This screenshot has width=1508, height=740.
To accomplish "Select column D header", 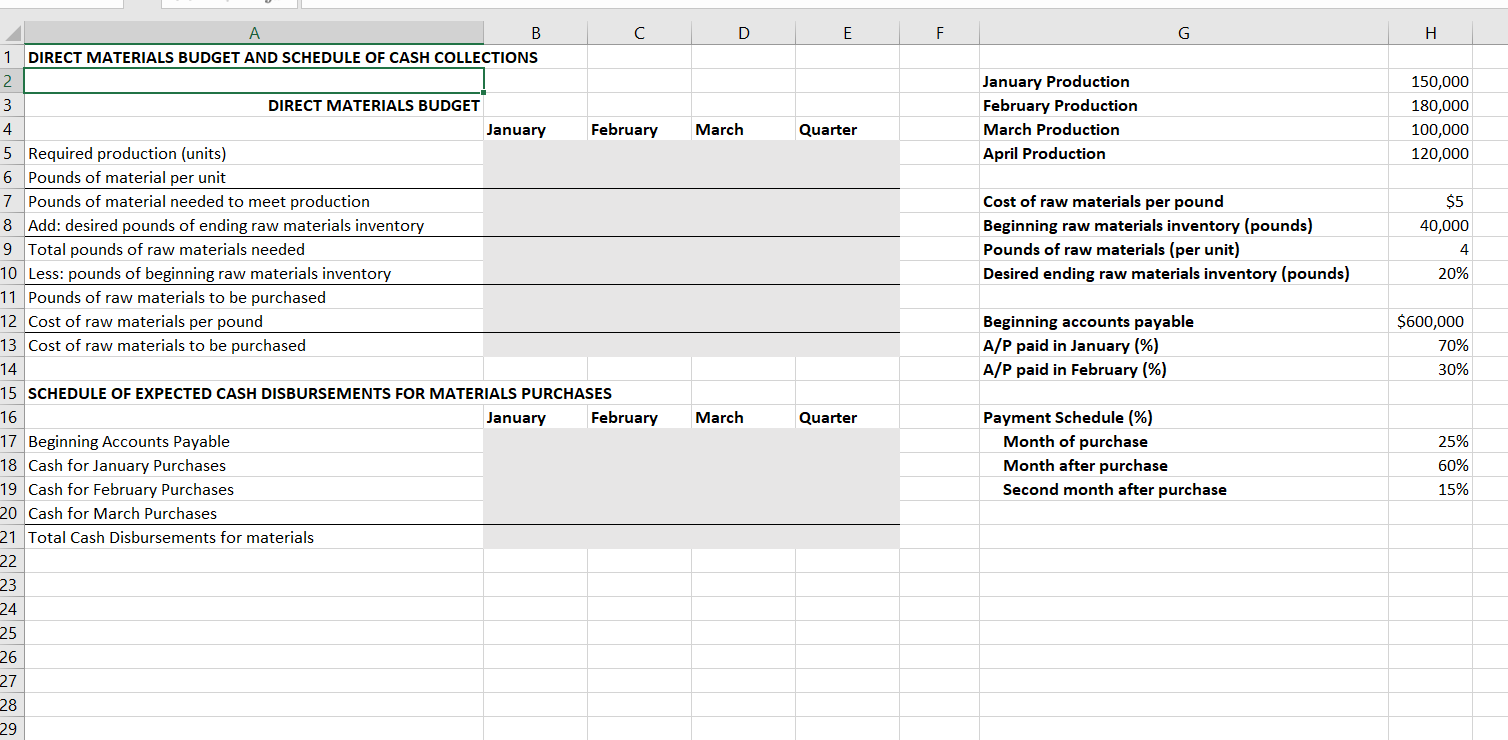I will [x=744, y=33].
